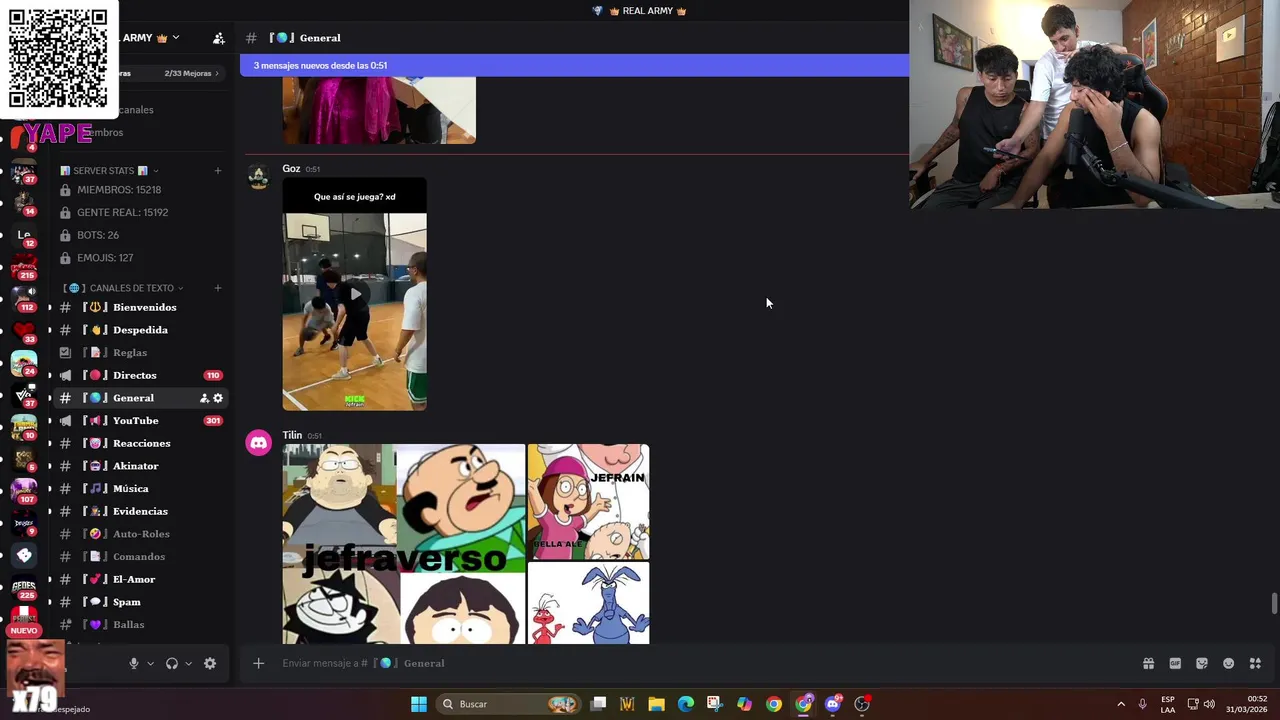Screen dimensions: 1280x720
Task: Open the server icon with the 112 badge
Action: pyautogui.click(x=24, y=298)
